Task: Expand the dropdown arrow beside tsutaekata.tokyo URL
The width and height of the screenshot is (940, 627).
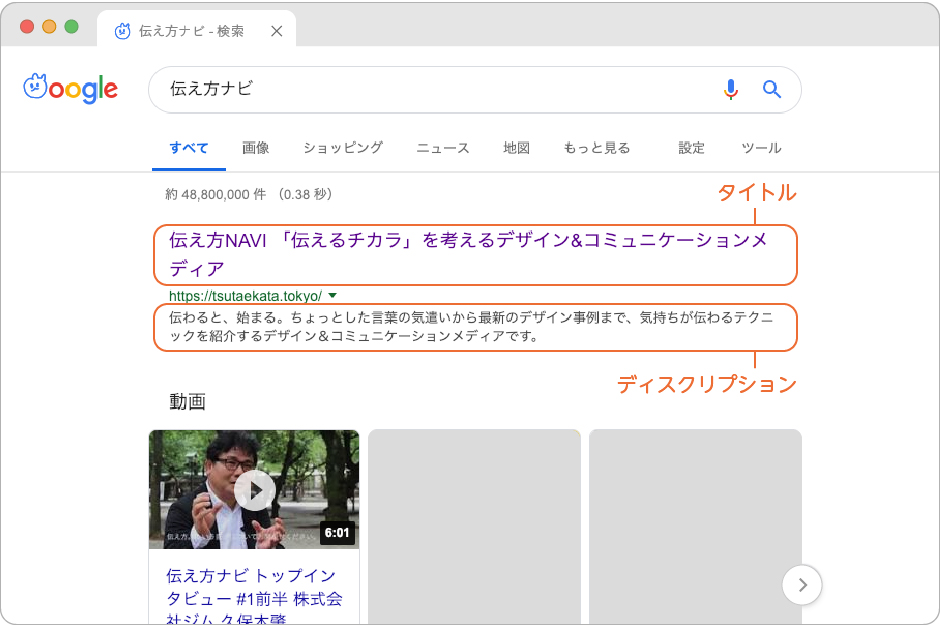Action: [333, 296]
